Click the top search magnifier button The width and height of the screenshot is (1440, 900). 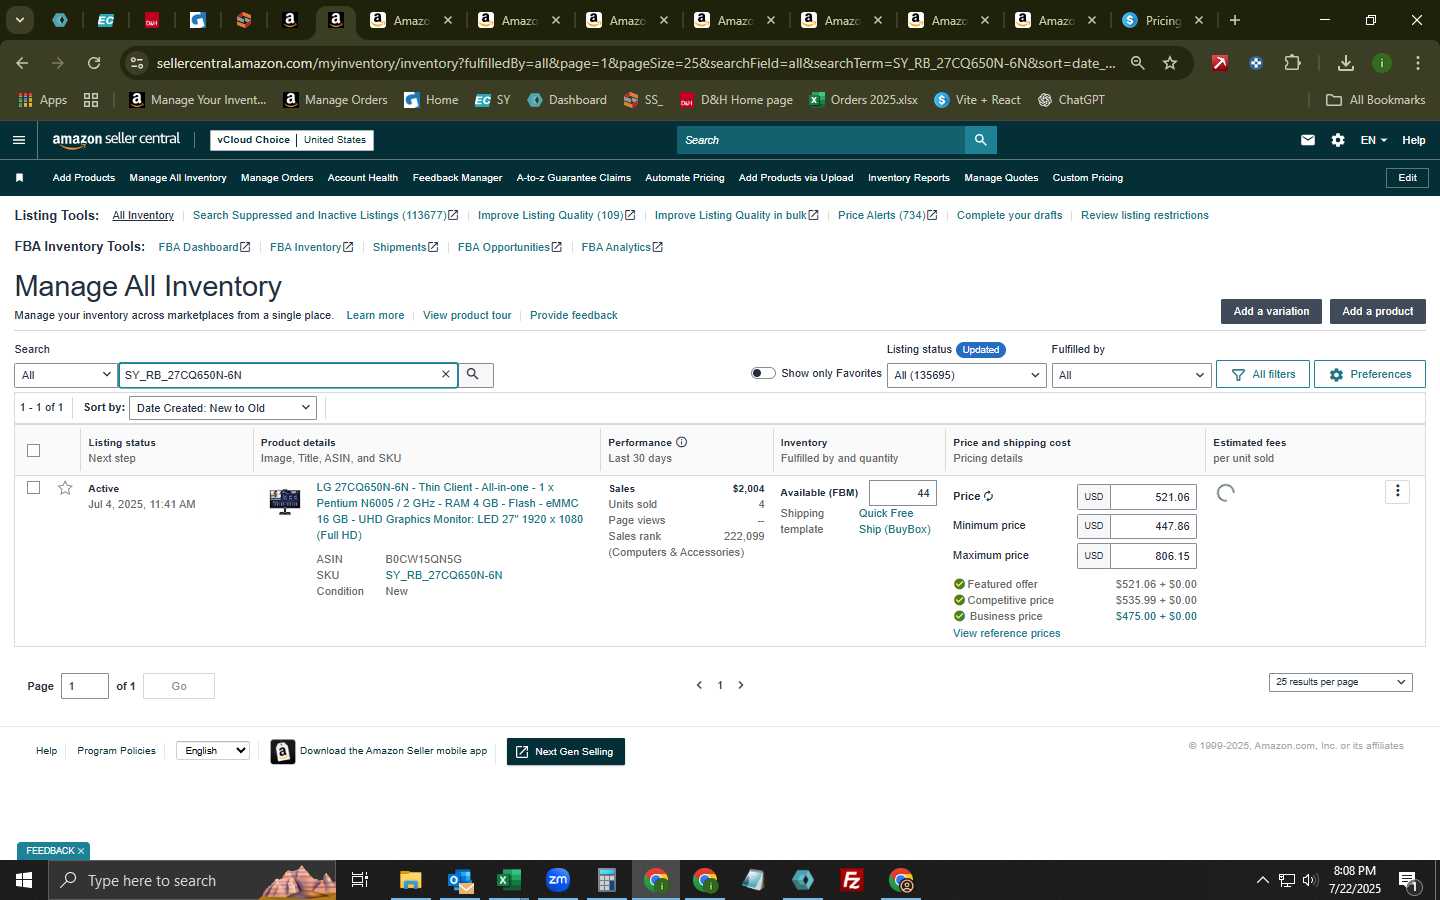pos(981,140)
